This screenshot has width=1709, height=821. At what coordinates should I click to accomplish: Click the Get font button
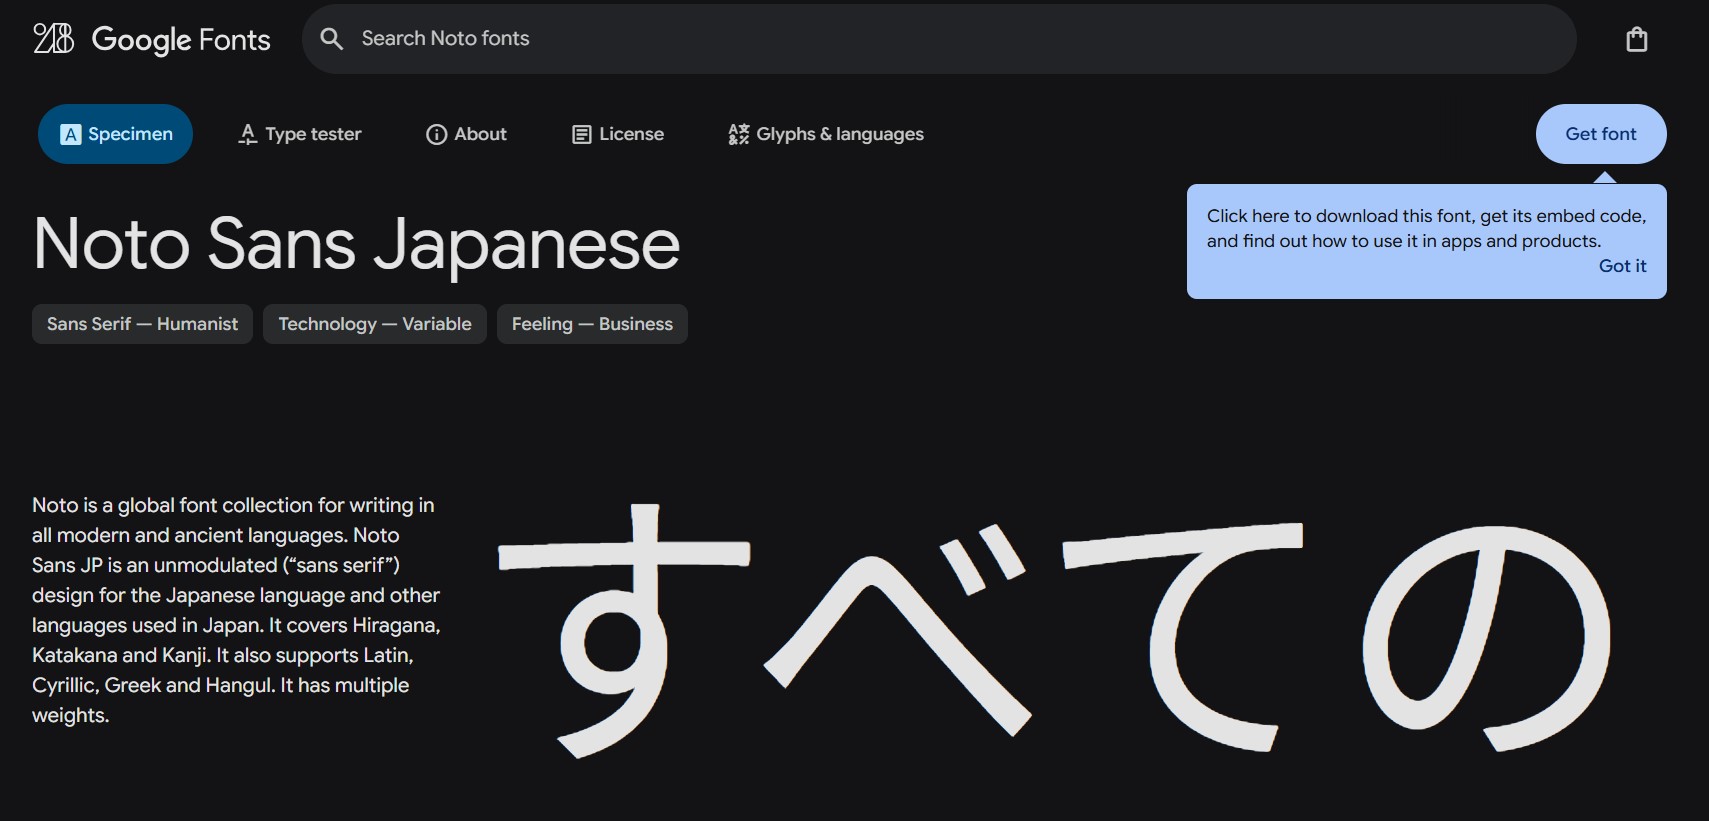tap(1601, 134)
